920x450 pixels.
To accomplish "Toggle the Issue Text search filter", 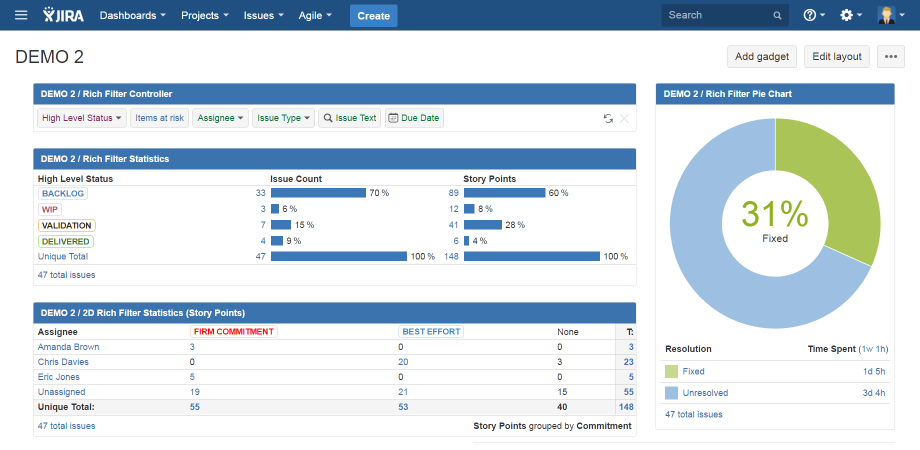I will point(349,118).
